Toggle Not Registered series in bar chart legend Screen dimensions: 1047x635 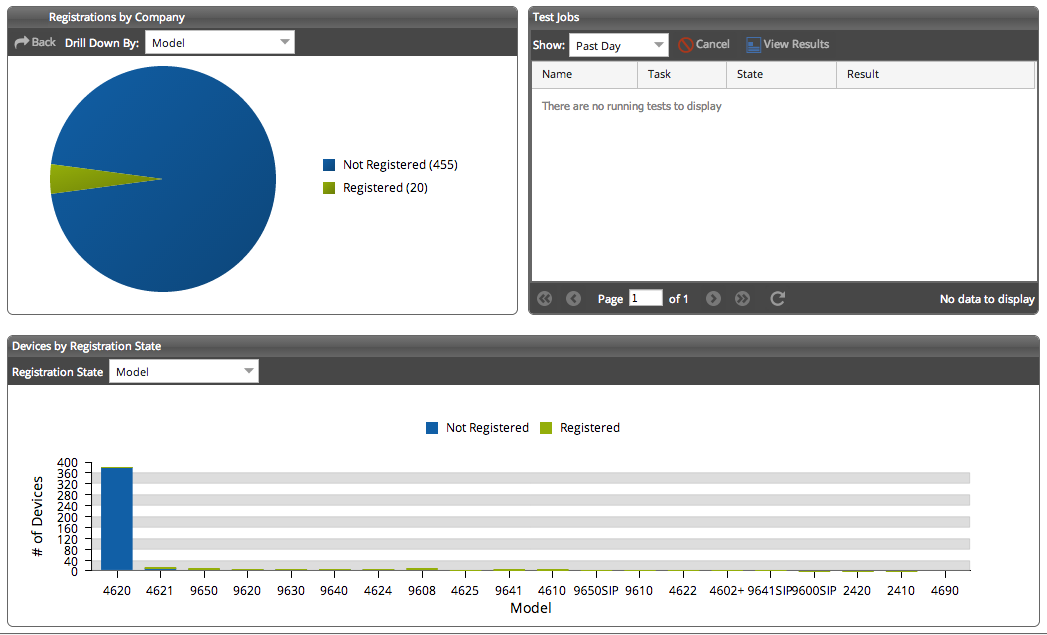477,428
